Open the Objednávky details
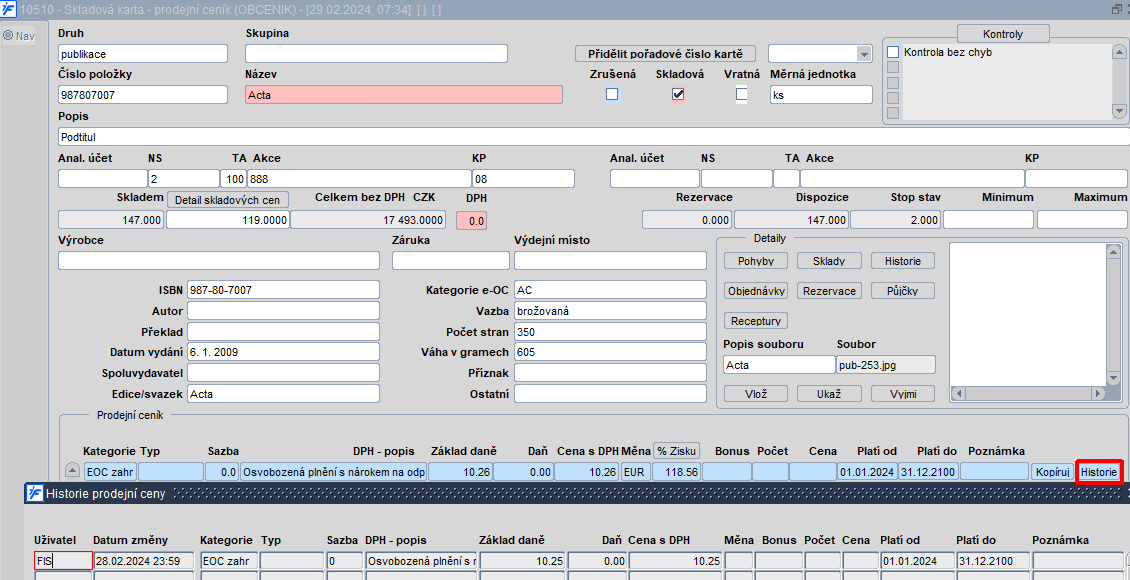Image resolution: width=1130 pixels, height=580 pixels. (756, 290)
